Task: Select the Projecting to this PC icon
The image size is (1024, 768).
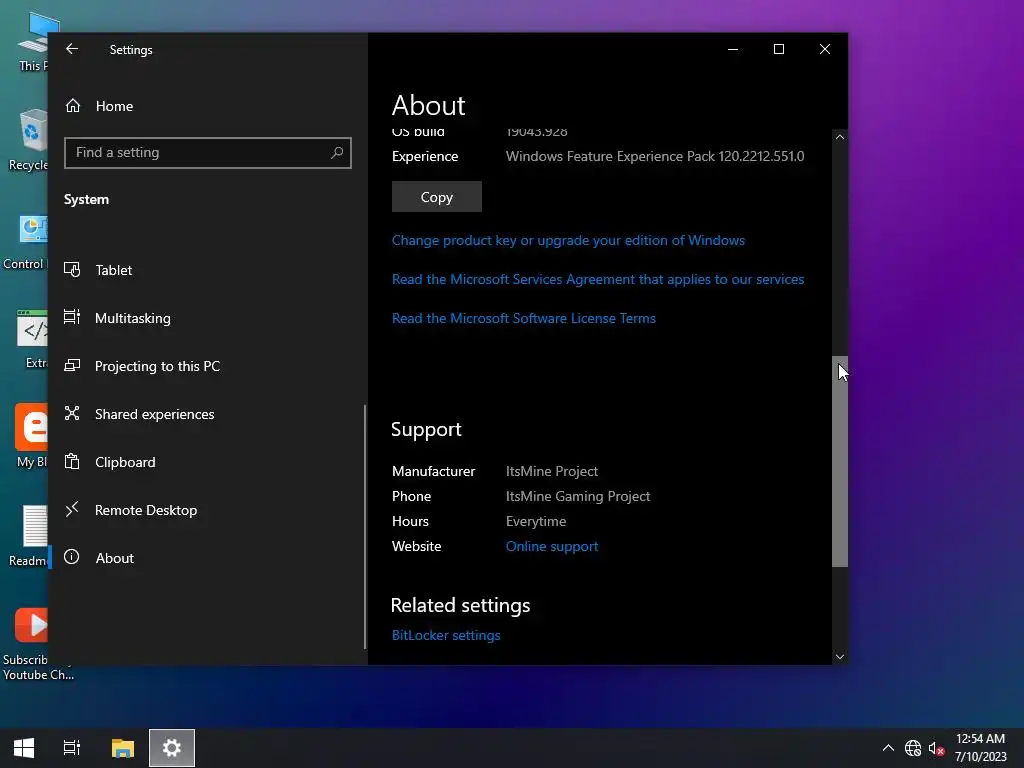Action: [72, 366]
